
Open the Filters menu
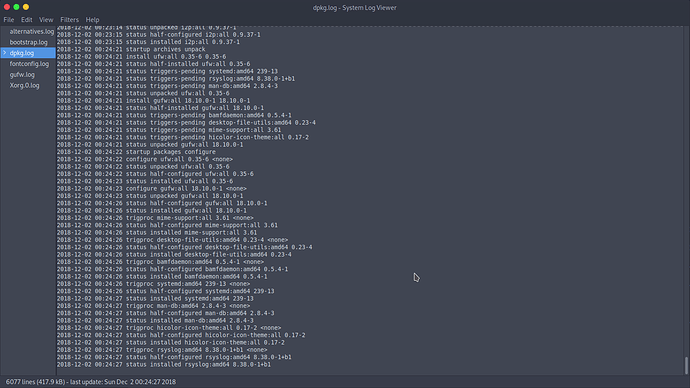point(70,20)
